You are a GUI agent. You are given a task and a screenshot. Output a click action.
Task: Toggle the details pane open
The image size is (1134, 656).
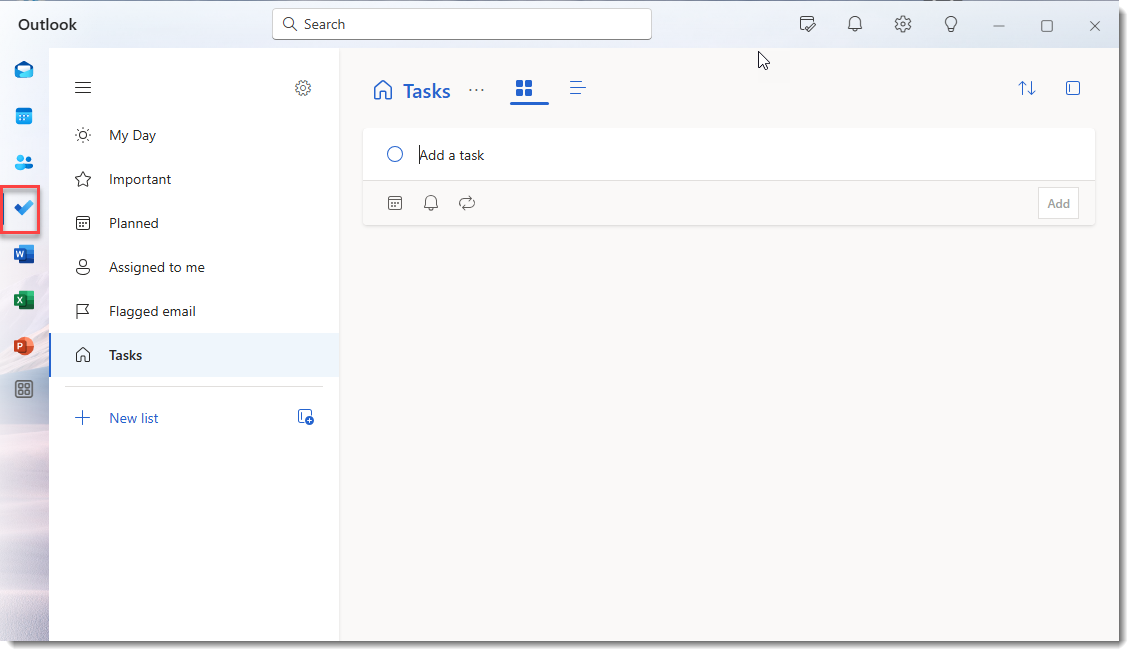pos(1072,88)
